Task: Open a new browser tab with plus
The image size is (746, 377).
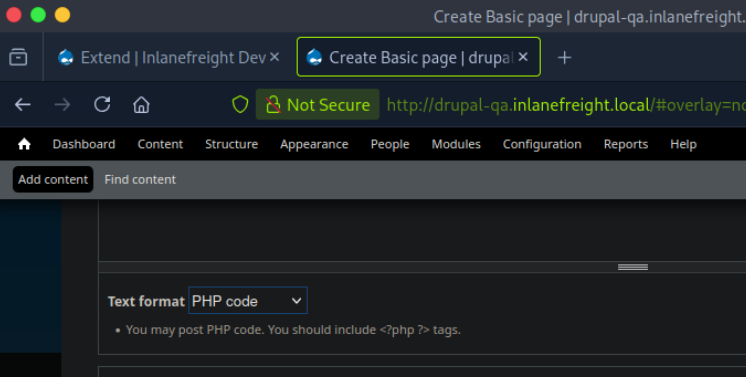Action: (564, 58)
